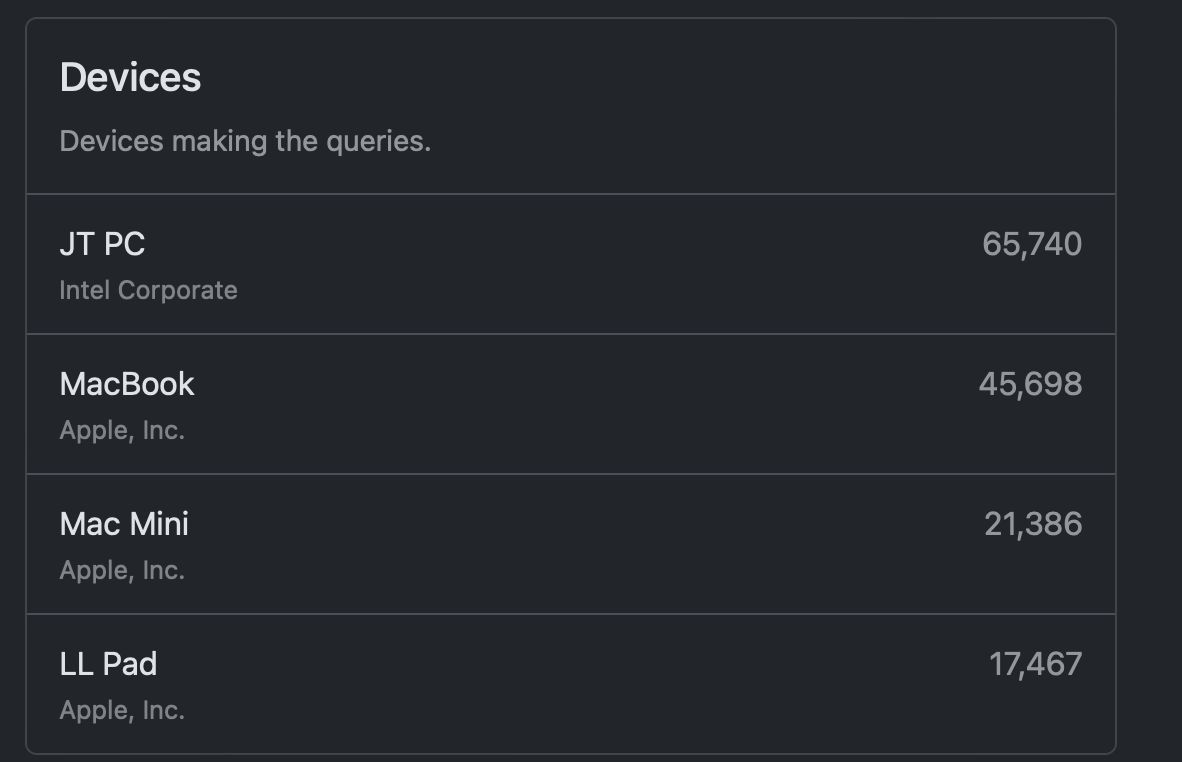Select the device row with most queries
Viewport: 1182px width, 762px height.
(570, 265)
